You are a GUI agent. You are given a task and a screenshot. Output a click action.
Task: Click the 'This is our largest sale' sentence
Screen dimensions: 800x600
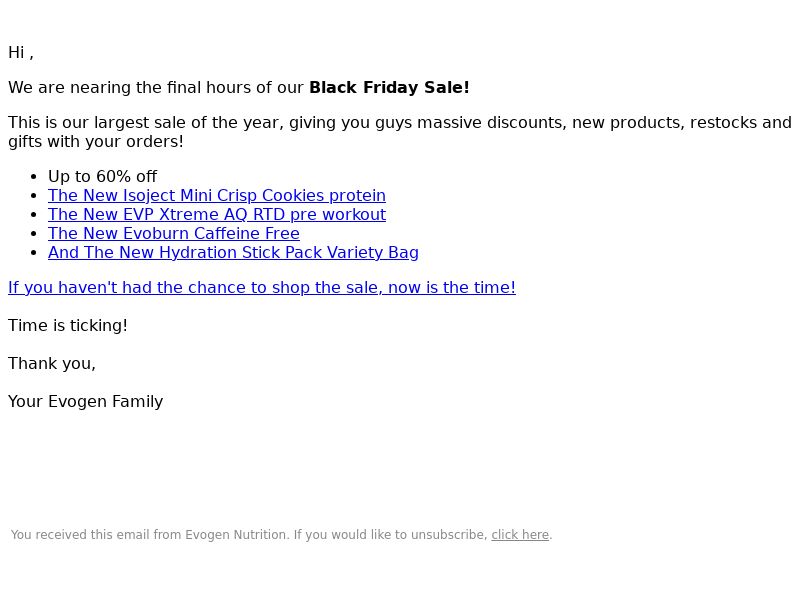click(x=399, y=122)
